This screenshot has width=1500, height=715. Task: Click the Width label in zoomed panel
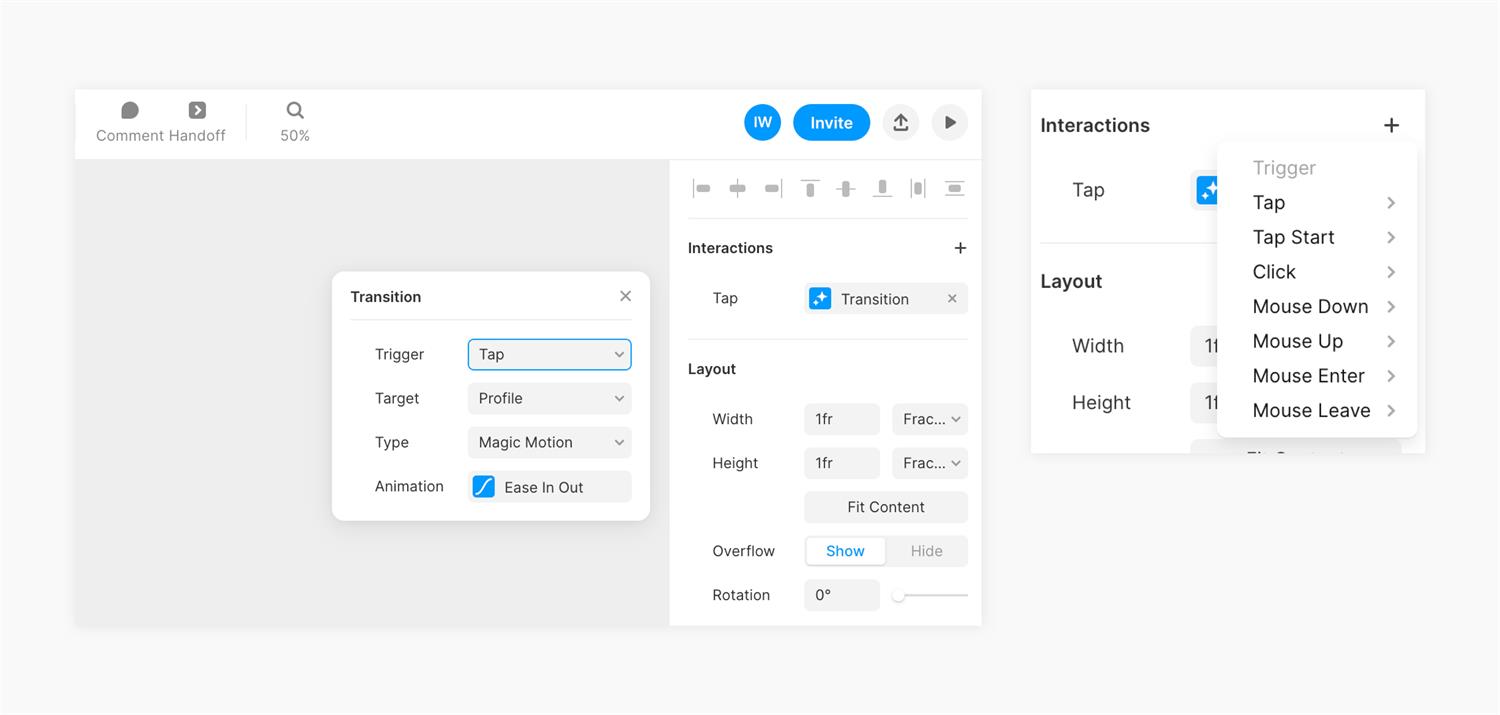(x=1098, y=346)
